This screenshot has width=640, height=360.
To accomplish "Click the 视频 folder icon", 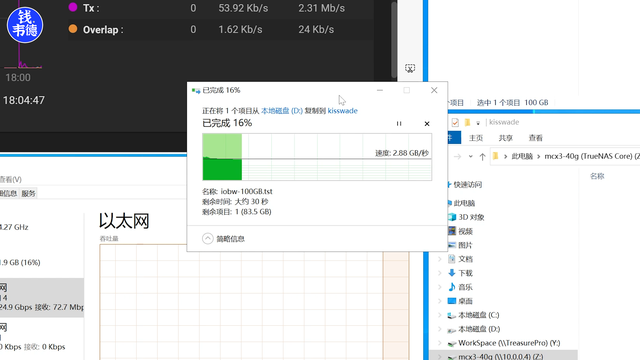I will tap(452, 231).
